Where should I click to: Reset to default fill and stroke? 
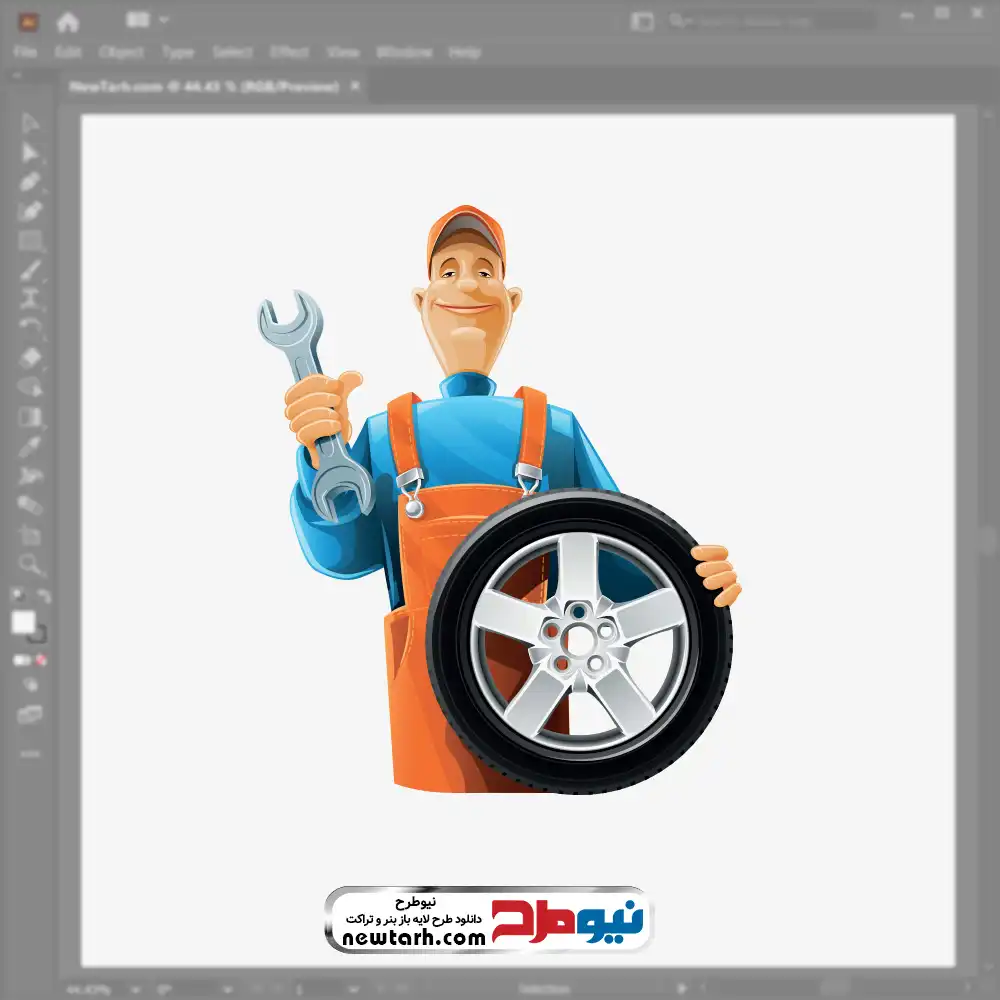16,596
